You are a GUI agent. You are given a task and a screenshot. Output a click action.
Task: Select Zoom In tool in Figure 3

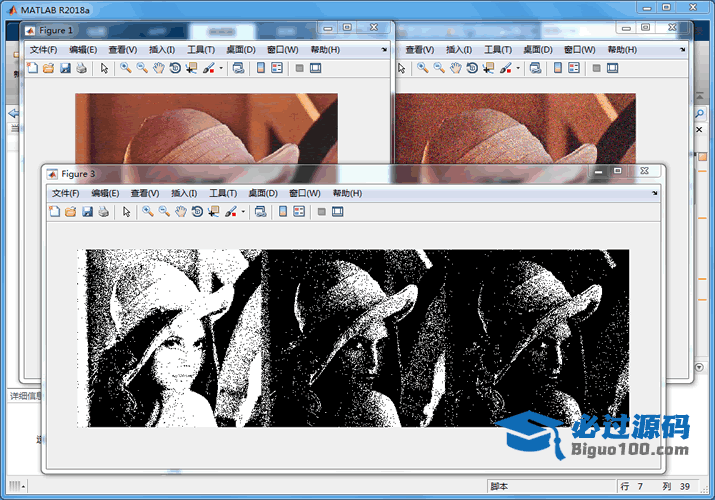147,211
